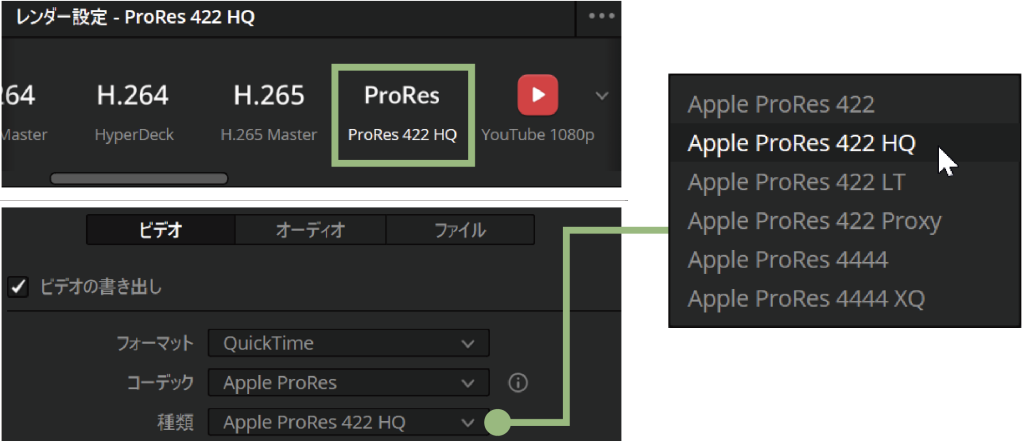The width and height of the screenshot is (1024, 445).
Task: Select Apple ProRes 422 from list
Action: 781,104
